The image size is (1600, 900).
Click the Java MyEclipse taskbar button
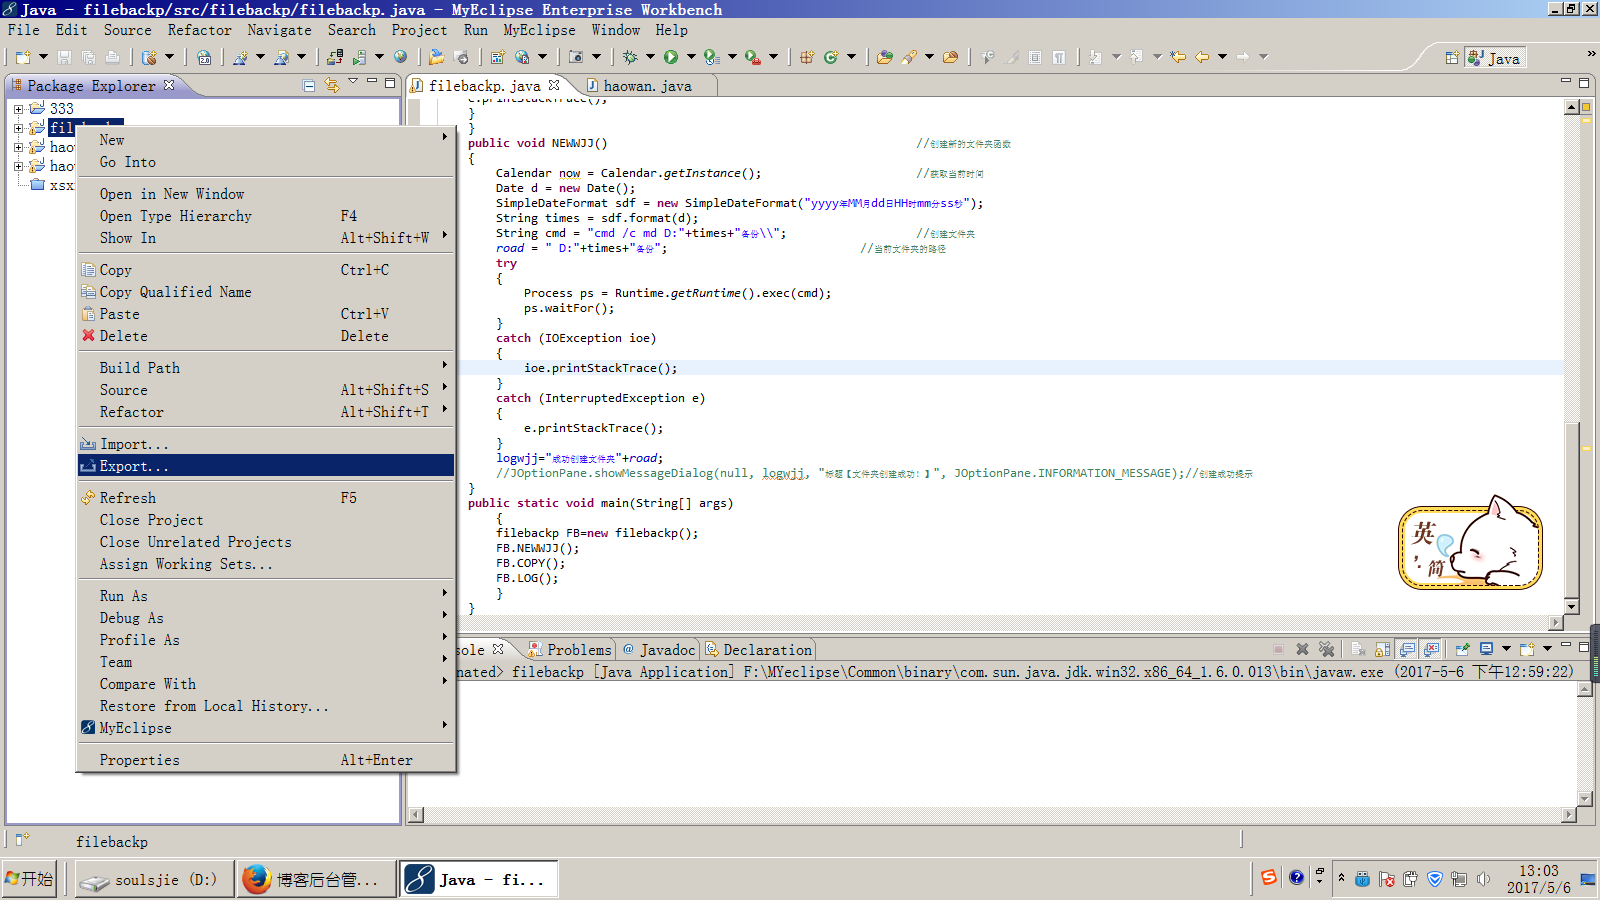click(478, 879)
